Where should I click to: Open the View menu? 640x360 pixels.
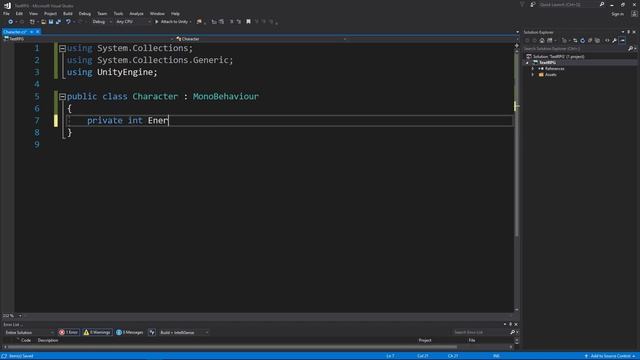[x=33, y=13]
